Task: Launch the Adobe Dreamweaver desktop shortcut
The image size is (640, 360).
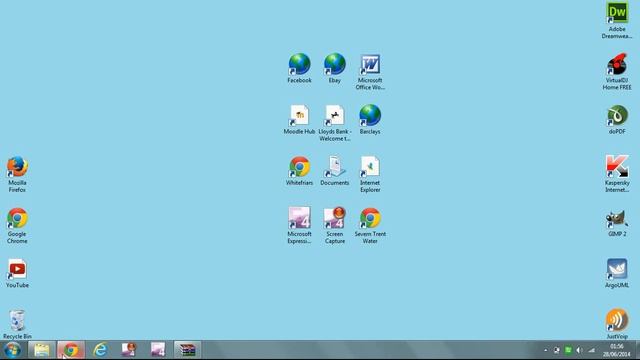Action: coord(617,20)
